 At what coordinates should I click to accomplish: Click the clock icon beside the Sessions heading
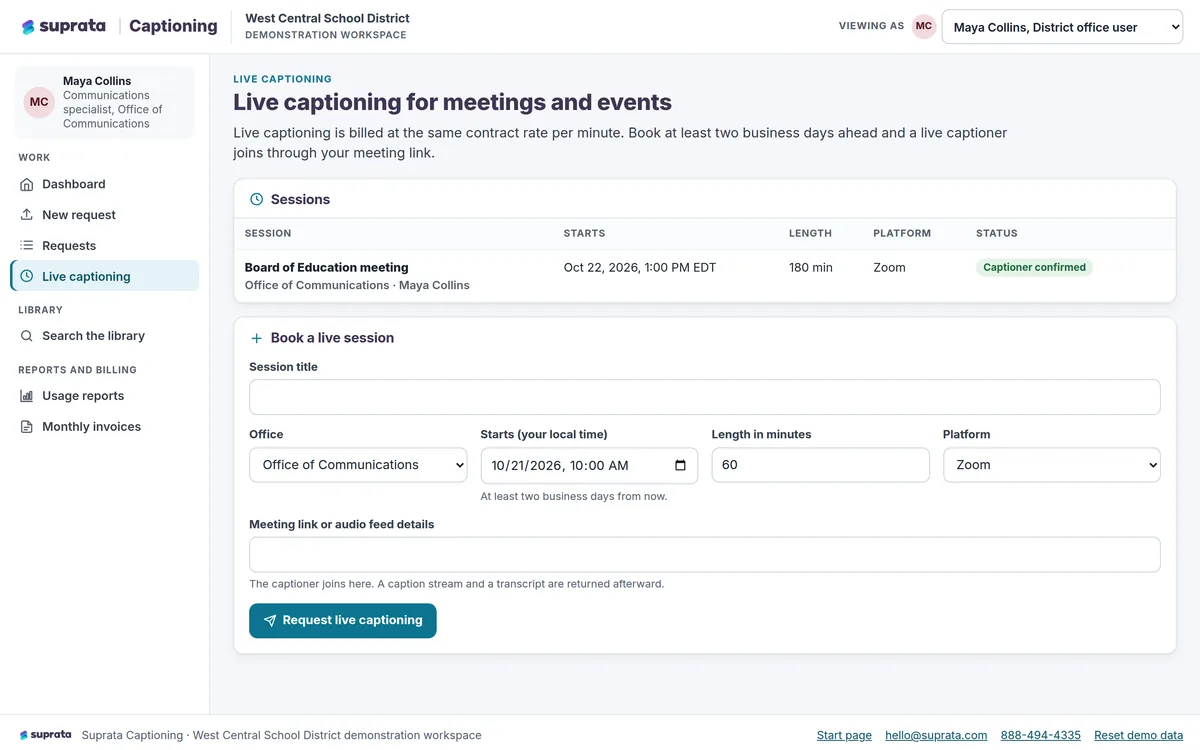pos(256,199)
